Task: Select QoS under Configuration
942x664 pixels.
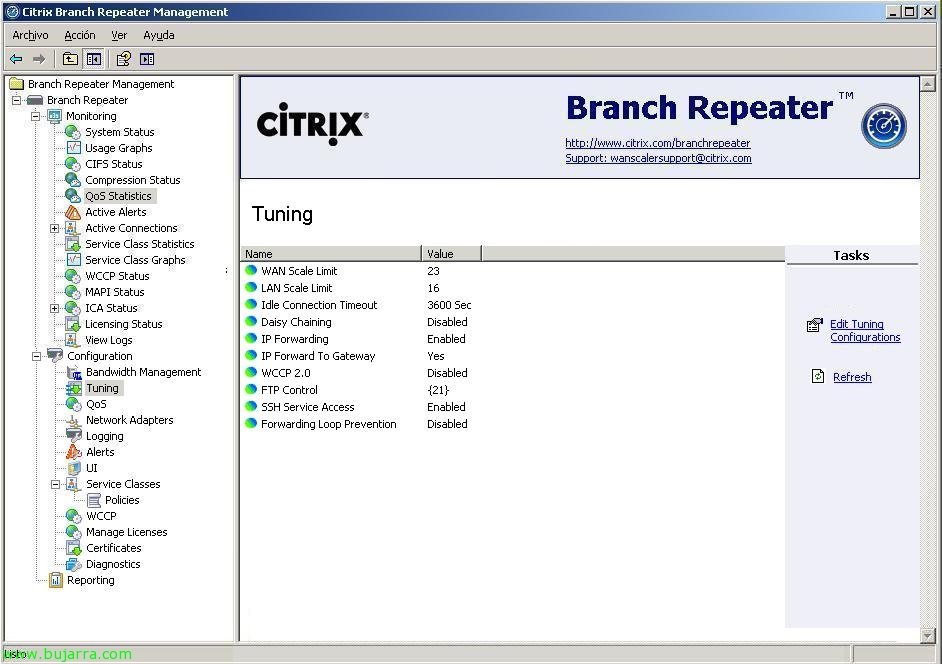Action: coord(96,404)
